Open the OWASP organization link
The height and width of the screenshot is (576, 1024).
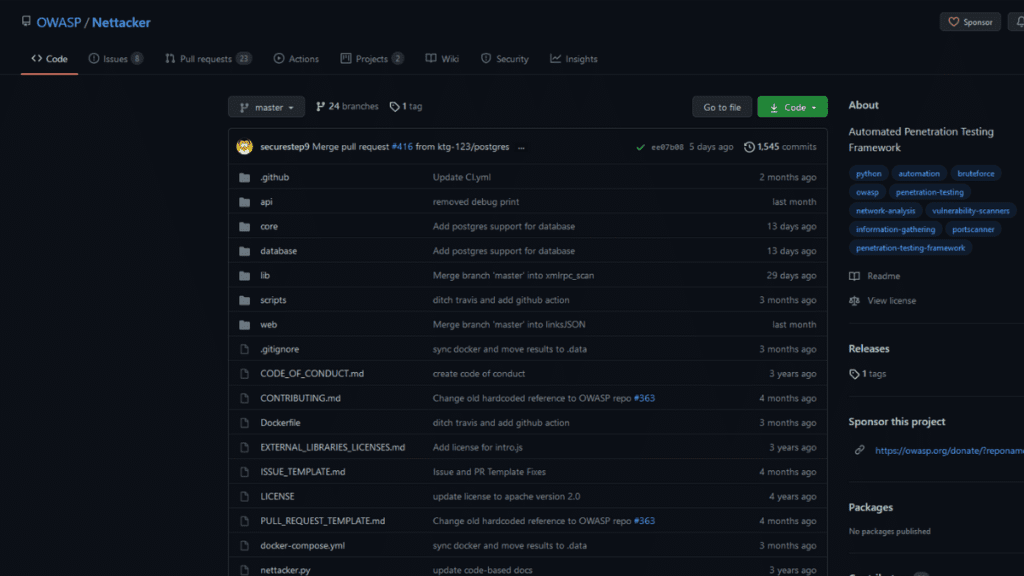tap(59, 22)
